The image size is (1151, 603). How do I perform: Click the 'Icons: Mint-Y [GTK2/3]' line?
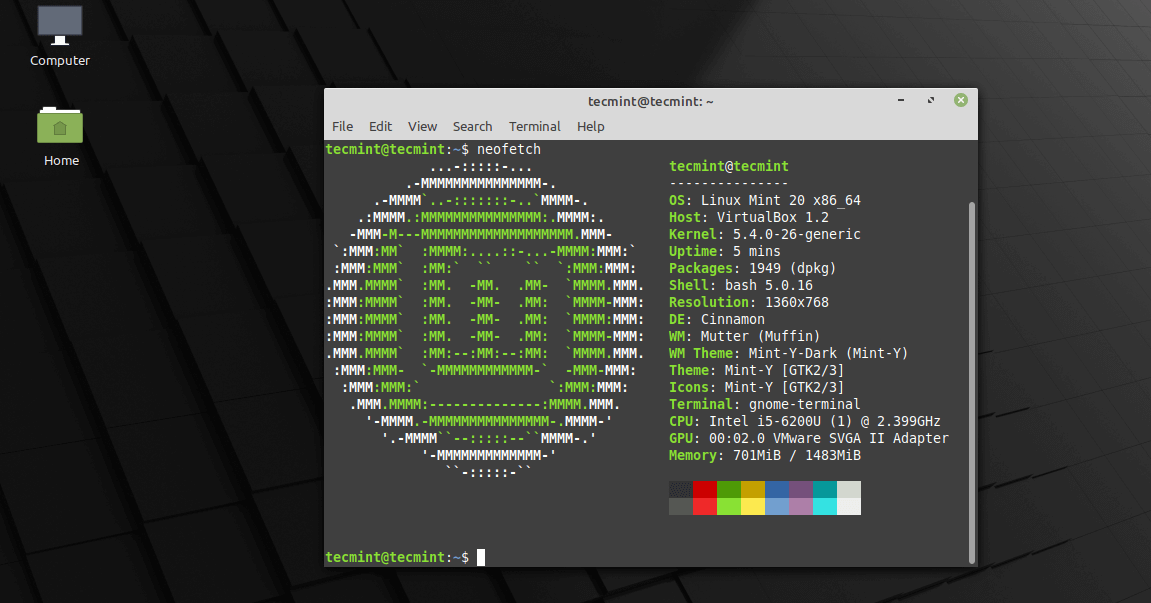[757, 387]
